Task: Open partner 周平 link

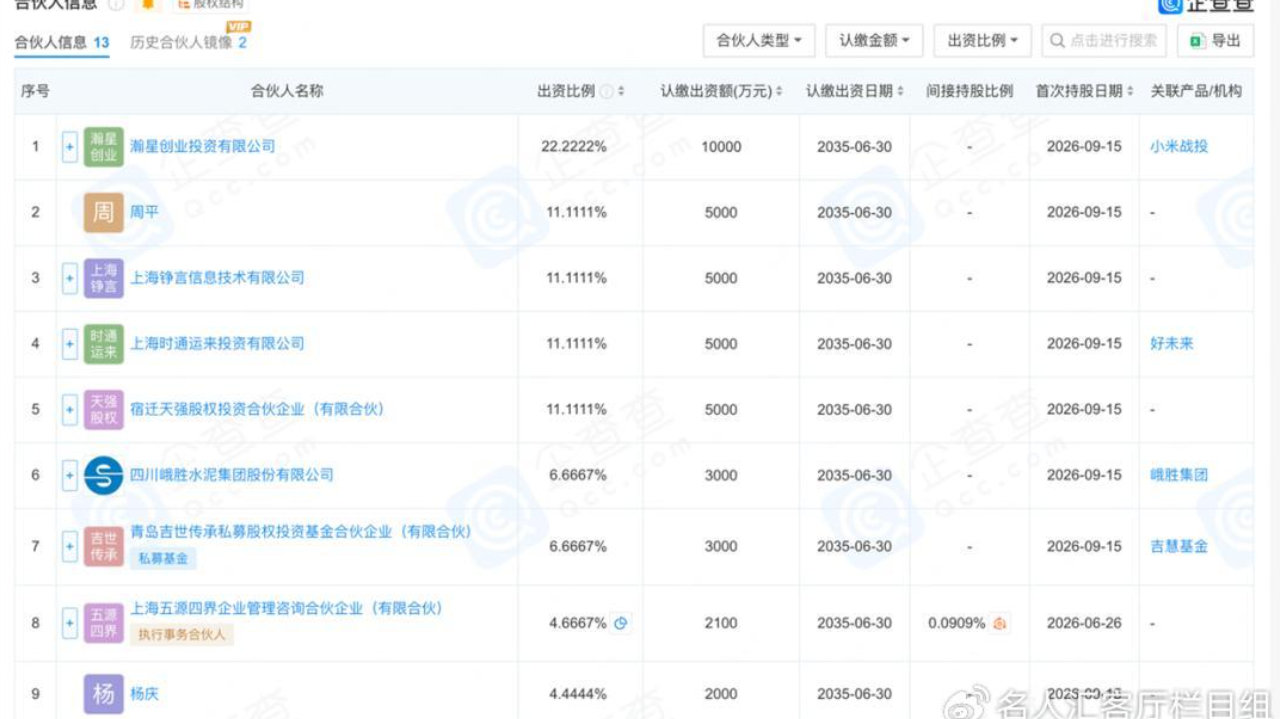Action: pyautogui.click(x=145, y=212)
